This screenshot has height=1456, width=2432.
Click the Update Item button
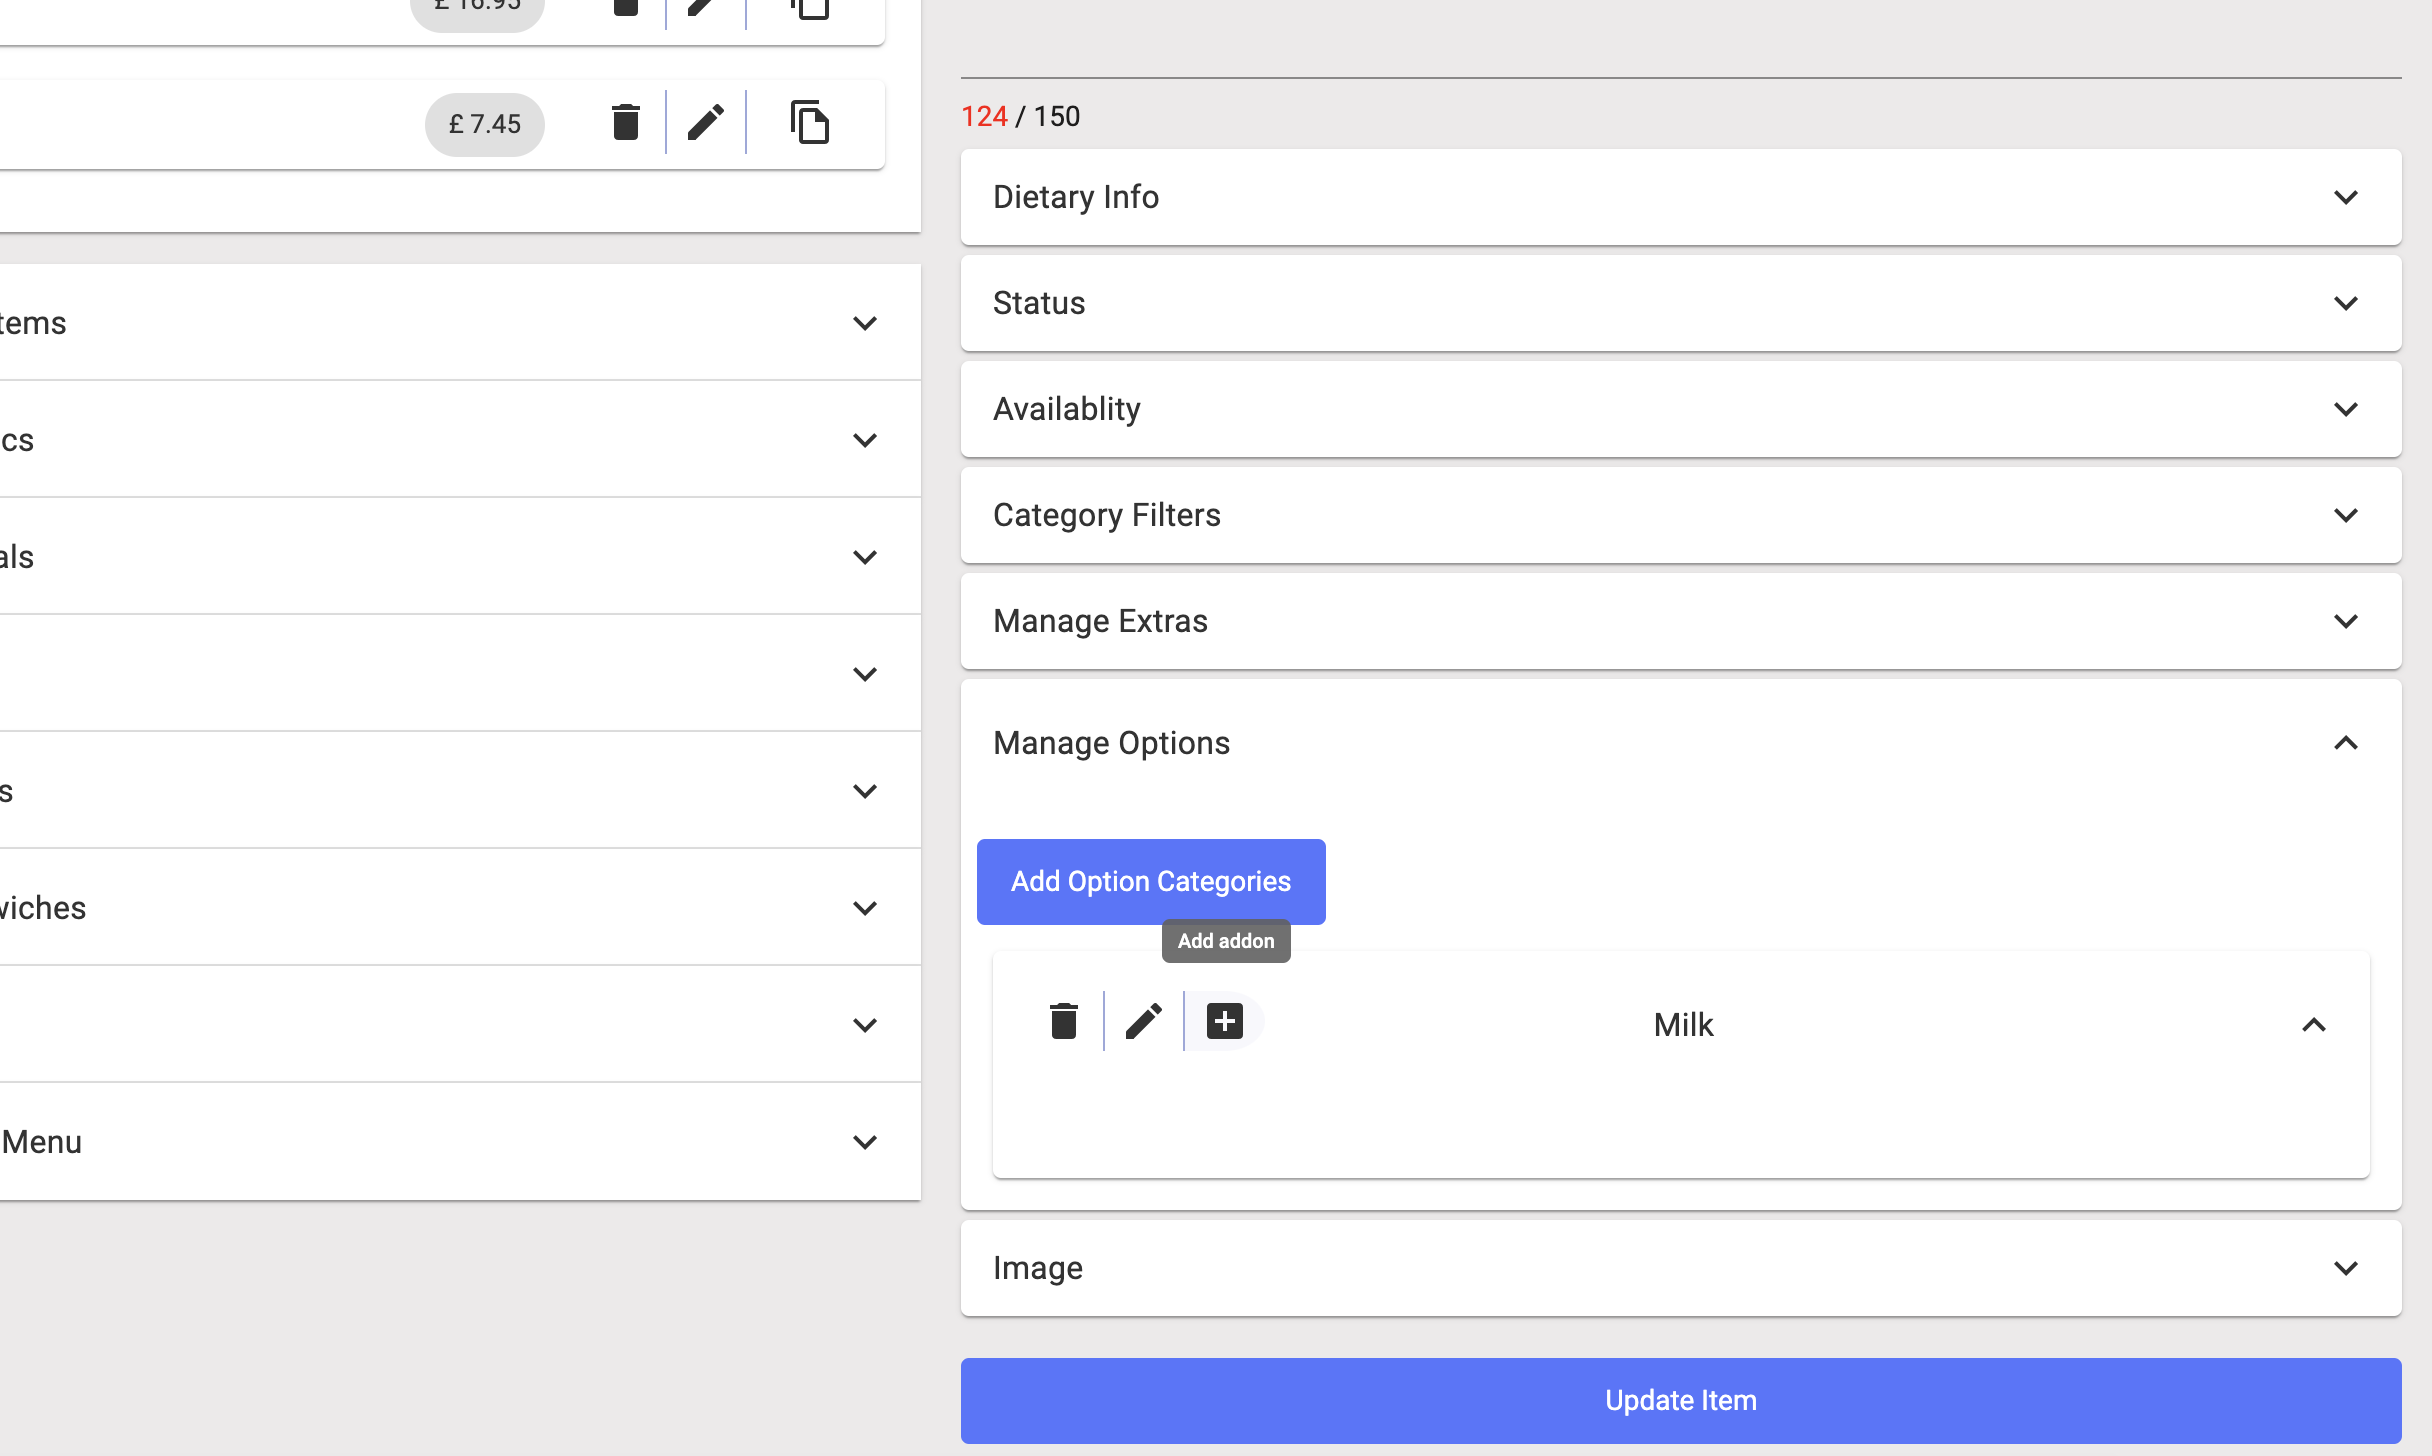coord(1680,1400)
